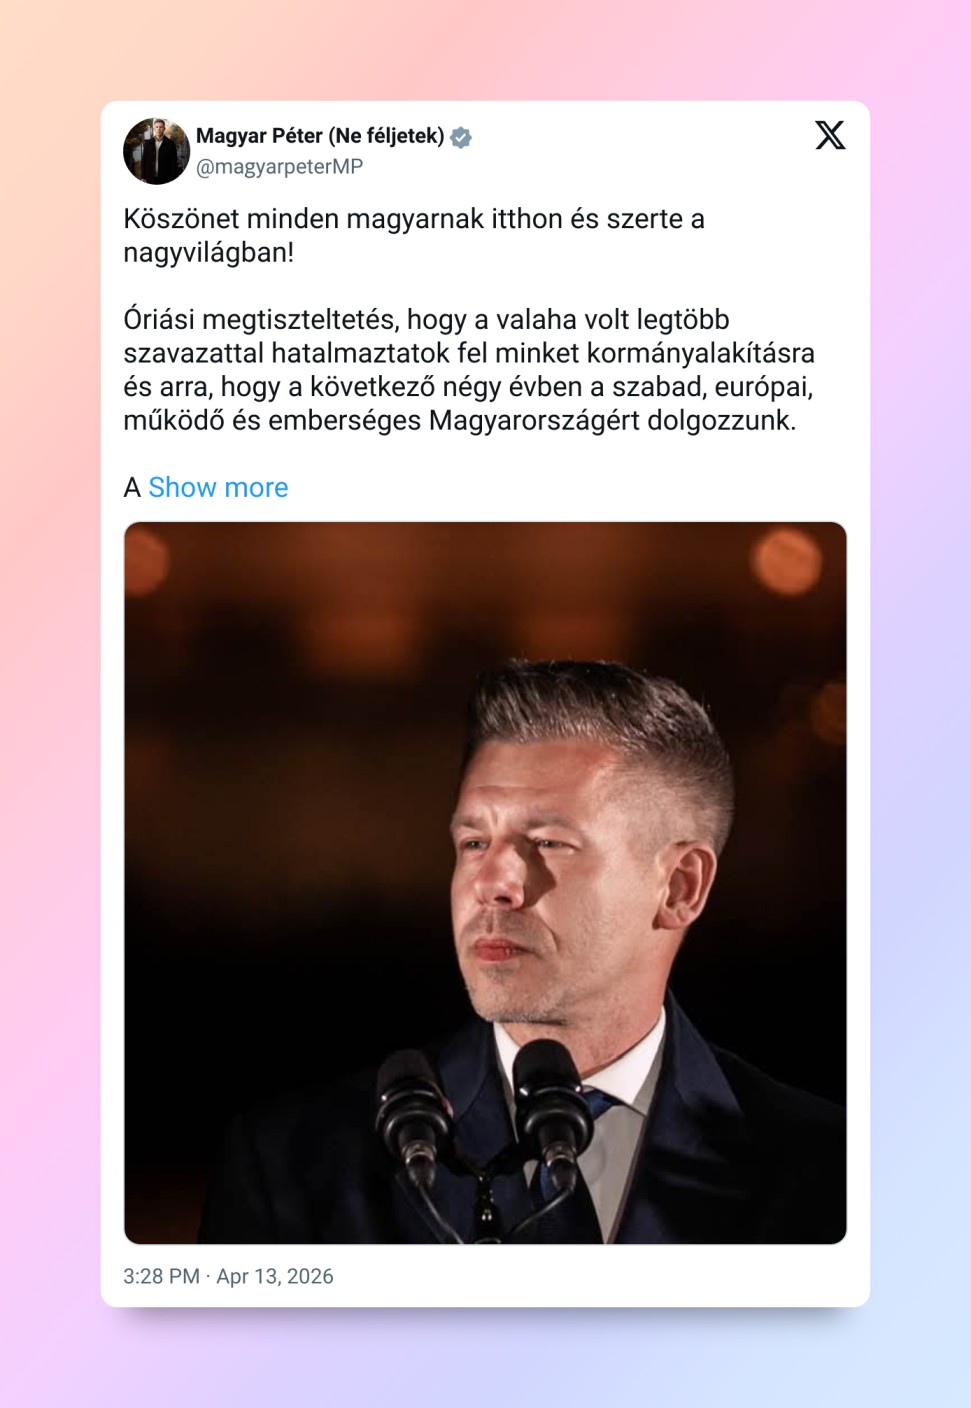This screenshot has width=971, height=1408.
Task: Click the left microphone in the photo
Action: point(410,1110)
